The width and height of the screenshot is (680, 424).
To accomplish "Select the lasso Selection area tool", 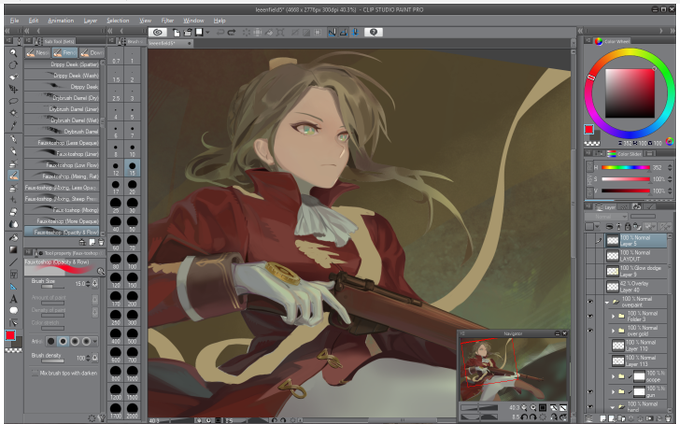I will pos(13,101).
